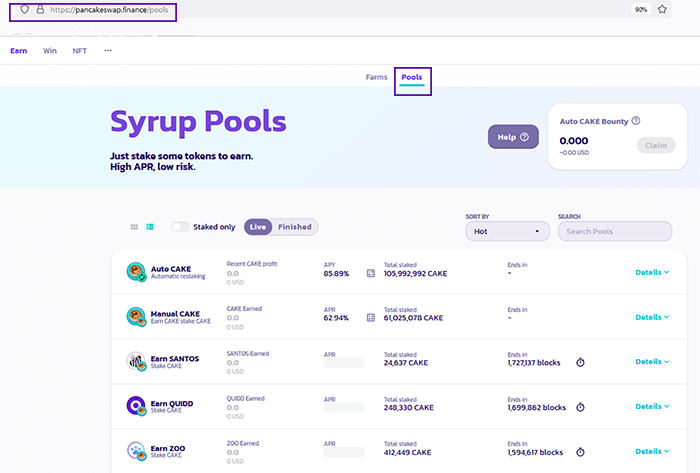Click the 62.94% APR value
The image size is (700, 473).
336,318
